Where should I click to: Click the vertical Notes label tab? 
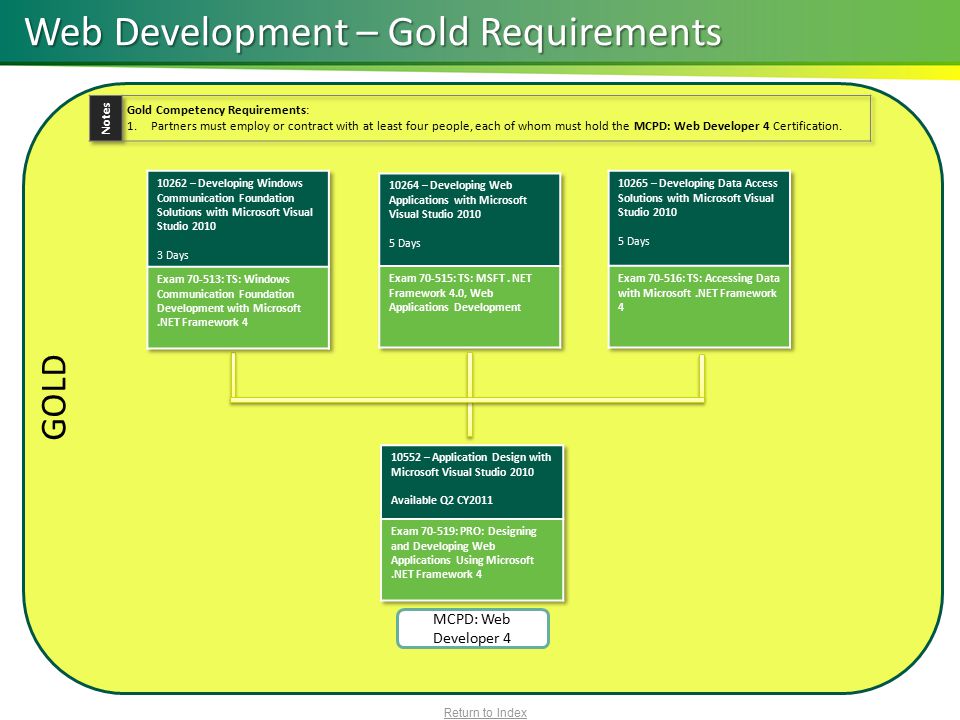[106, 119]
